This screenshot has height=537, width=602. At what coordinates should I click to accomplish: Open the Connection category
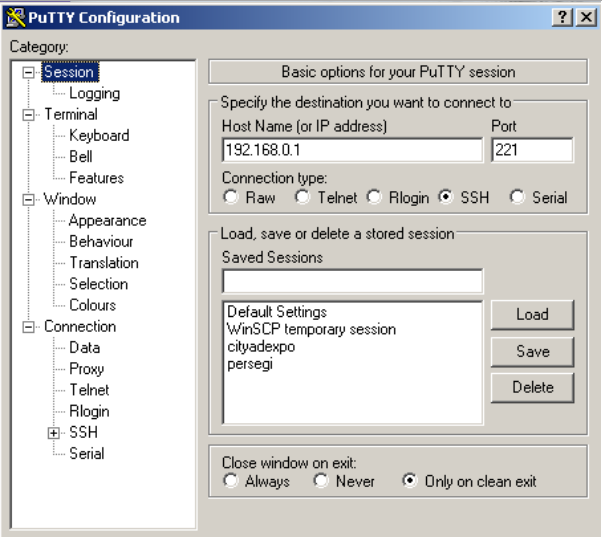tap(80, 326)
